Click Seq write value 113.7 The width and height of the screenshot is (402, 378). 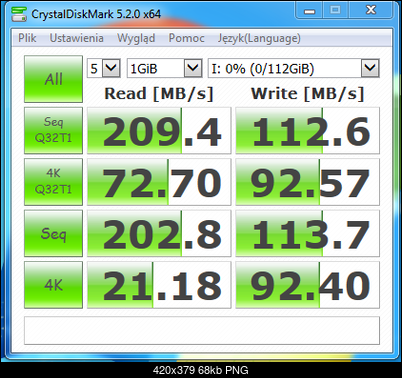click(x=307, y=233)
